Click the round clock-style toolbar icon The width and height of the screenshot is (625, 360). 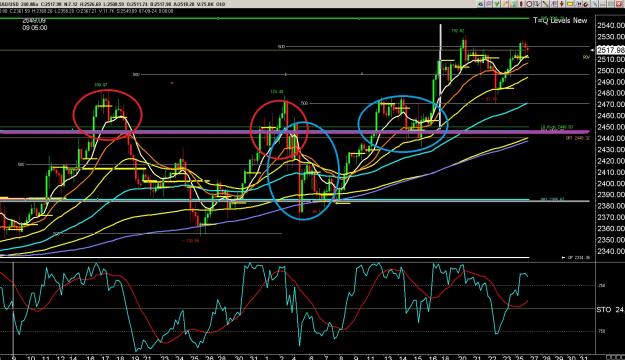point(529,4)
